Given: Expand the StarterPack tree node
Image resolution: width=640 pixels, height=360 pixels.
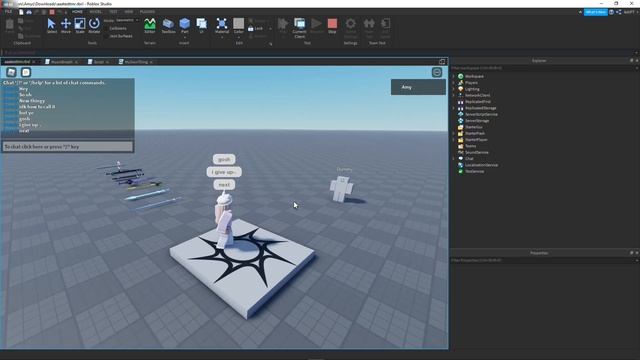Looking at the screenshot, I should (x=453, y=133).
